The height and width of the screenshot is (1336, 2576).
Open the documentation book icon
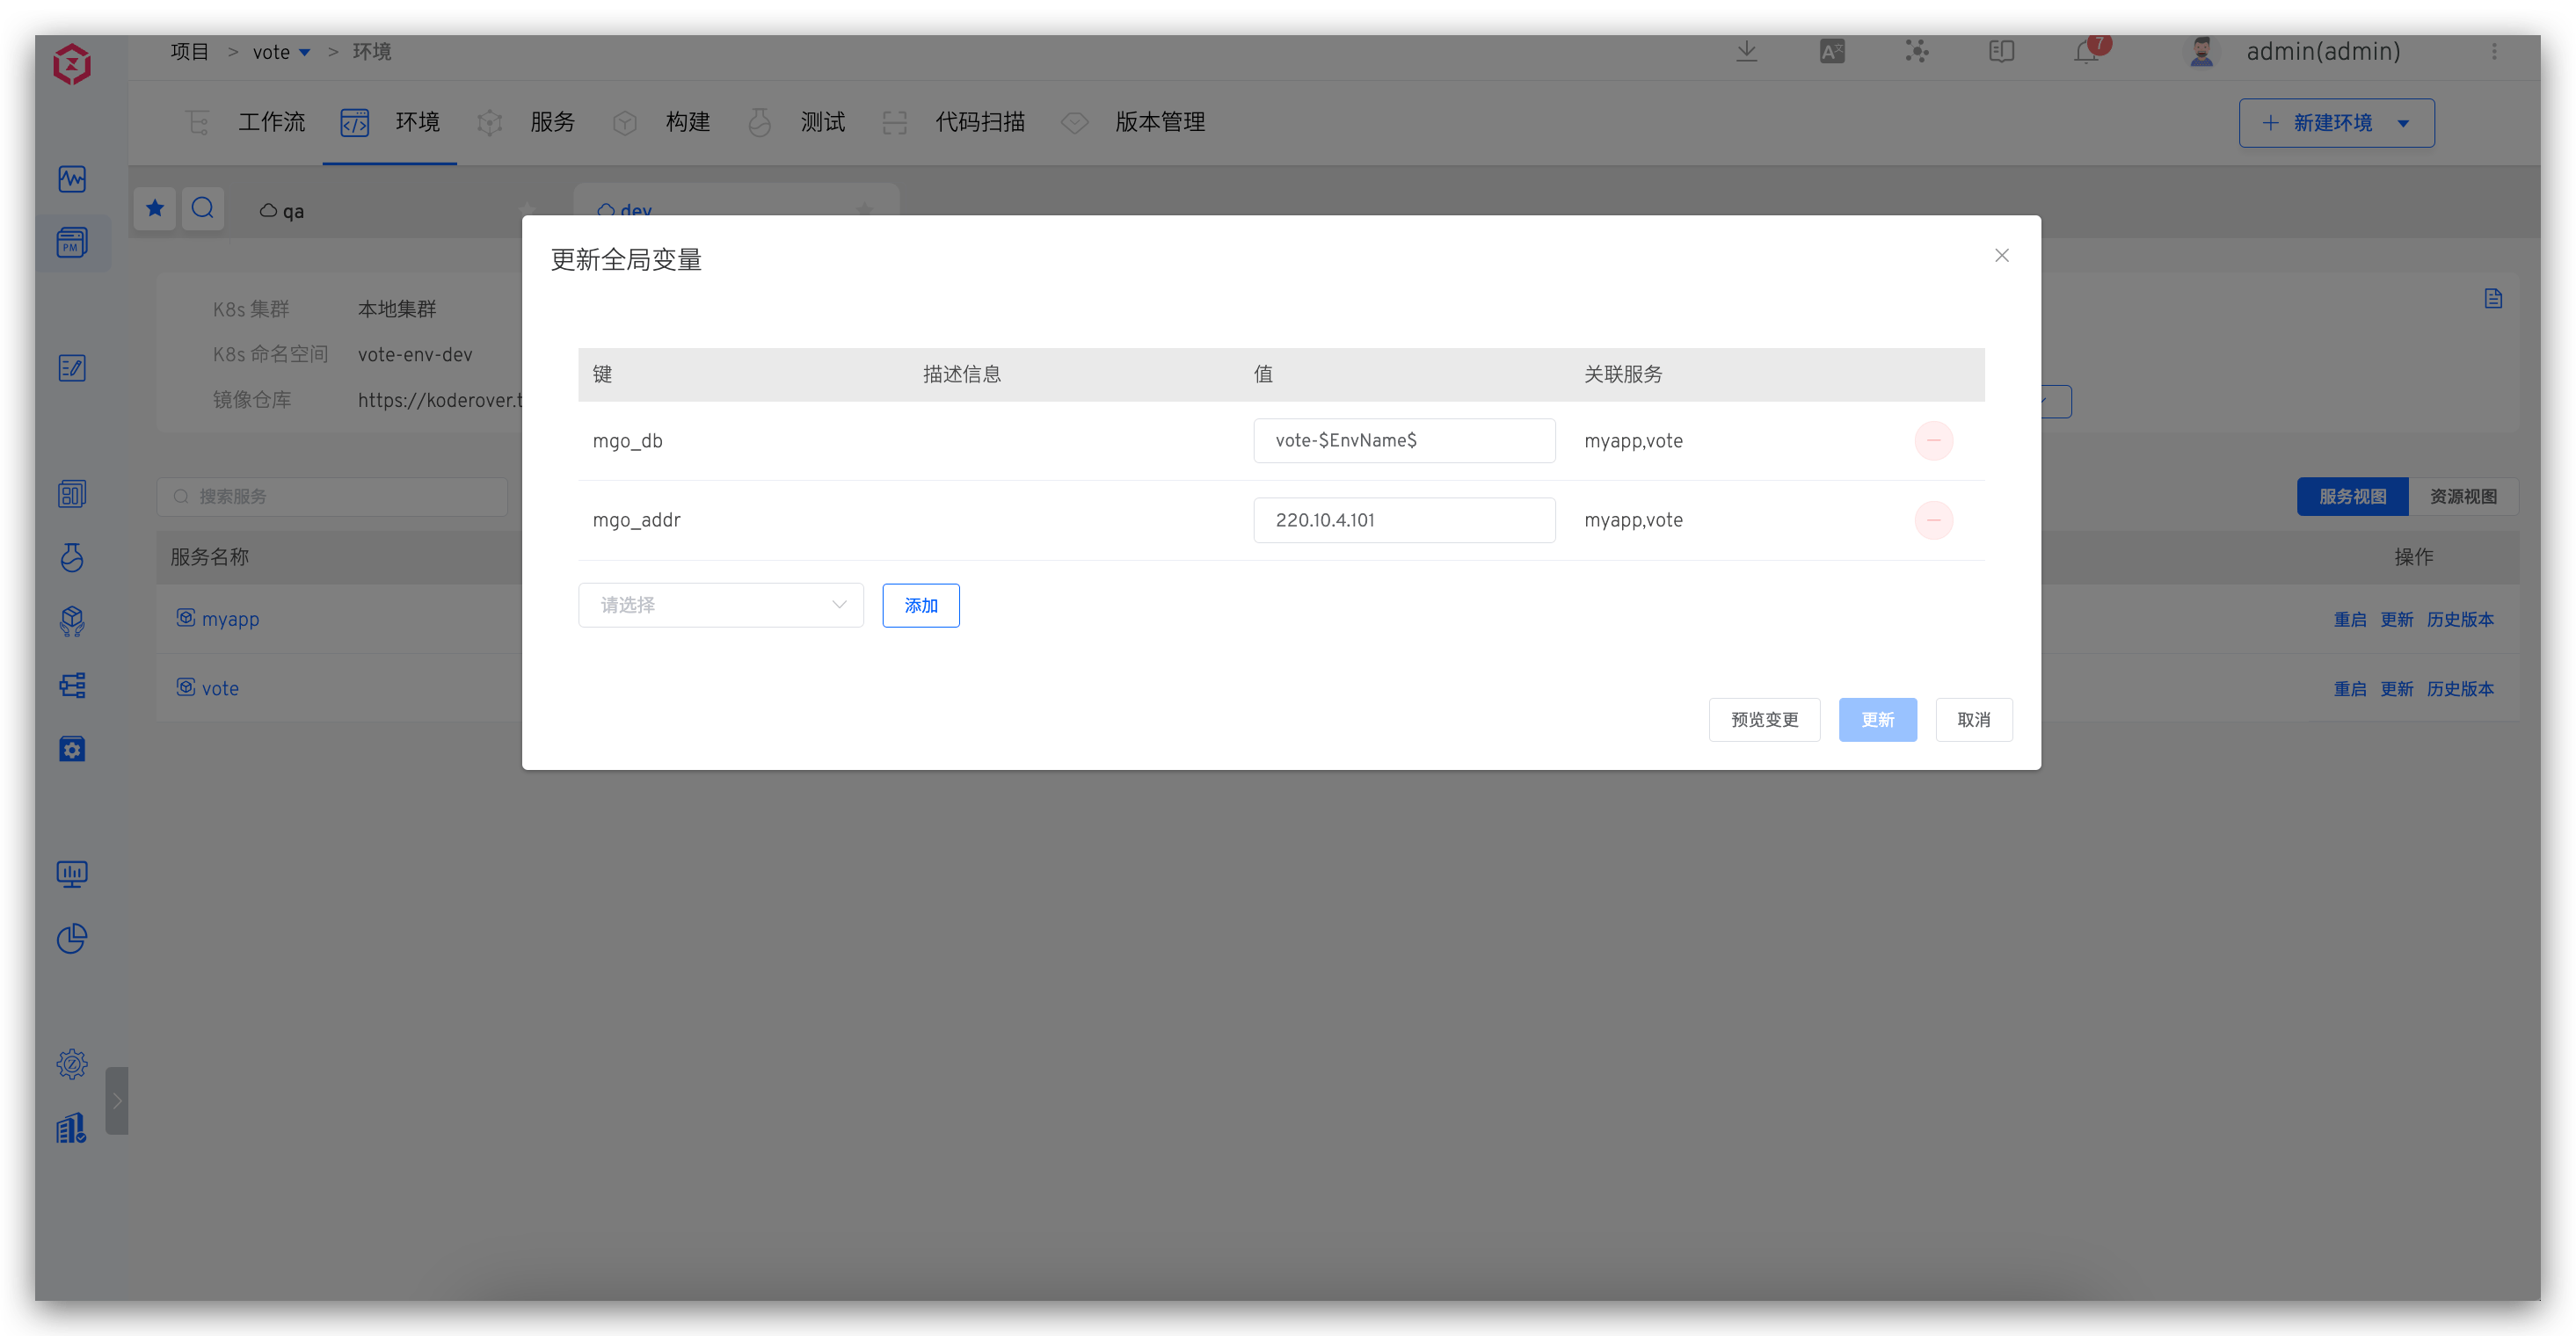2001,51
